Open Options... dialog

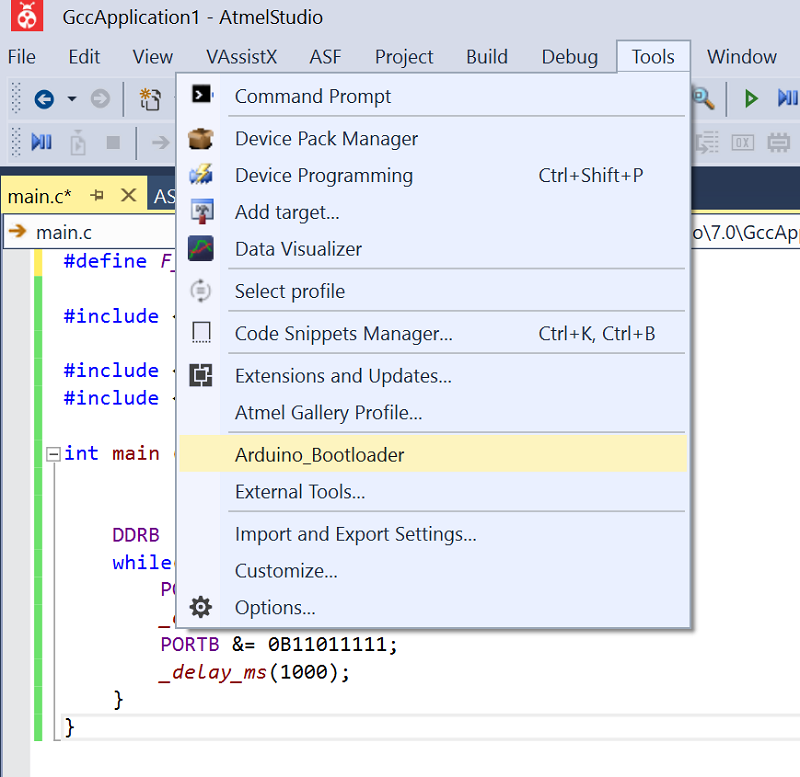(x=433, y=607)
